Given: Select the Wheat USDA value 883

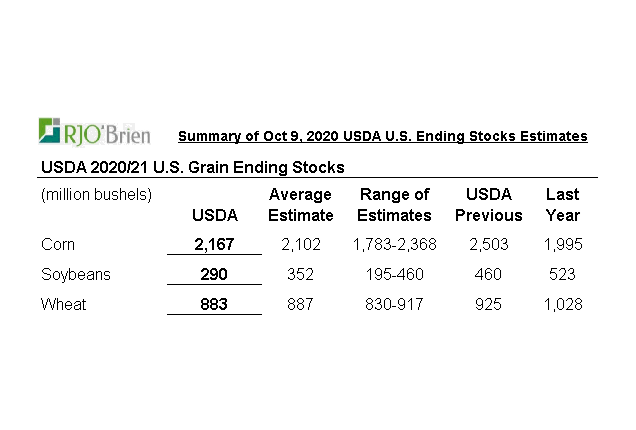Looking at the screenshot, I should (214, 304).
